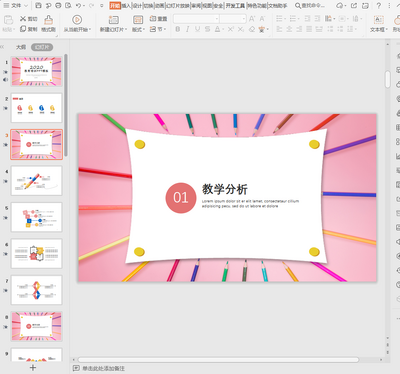400x374 pixels.
Task: Select the 幻灯片 slides panel button
Action: [42, 47]
